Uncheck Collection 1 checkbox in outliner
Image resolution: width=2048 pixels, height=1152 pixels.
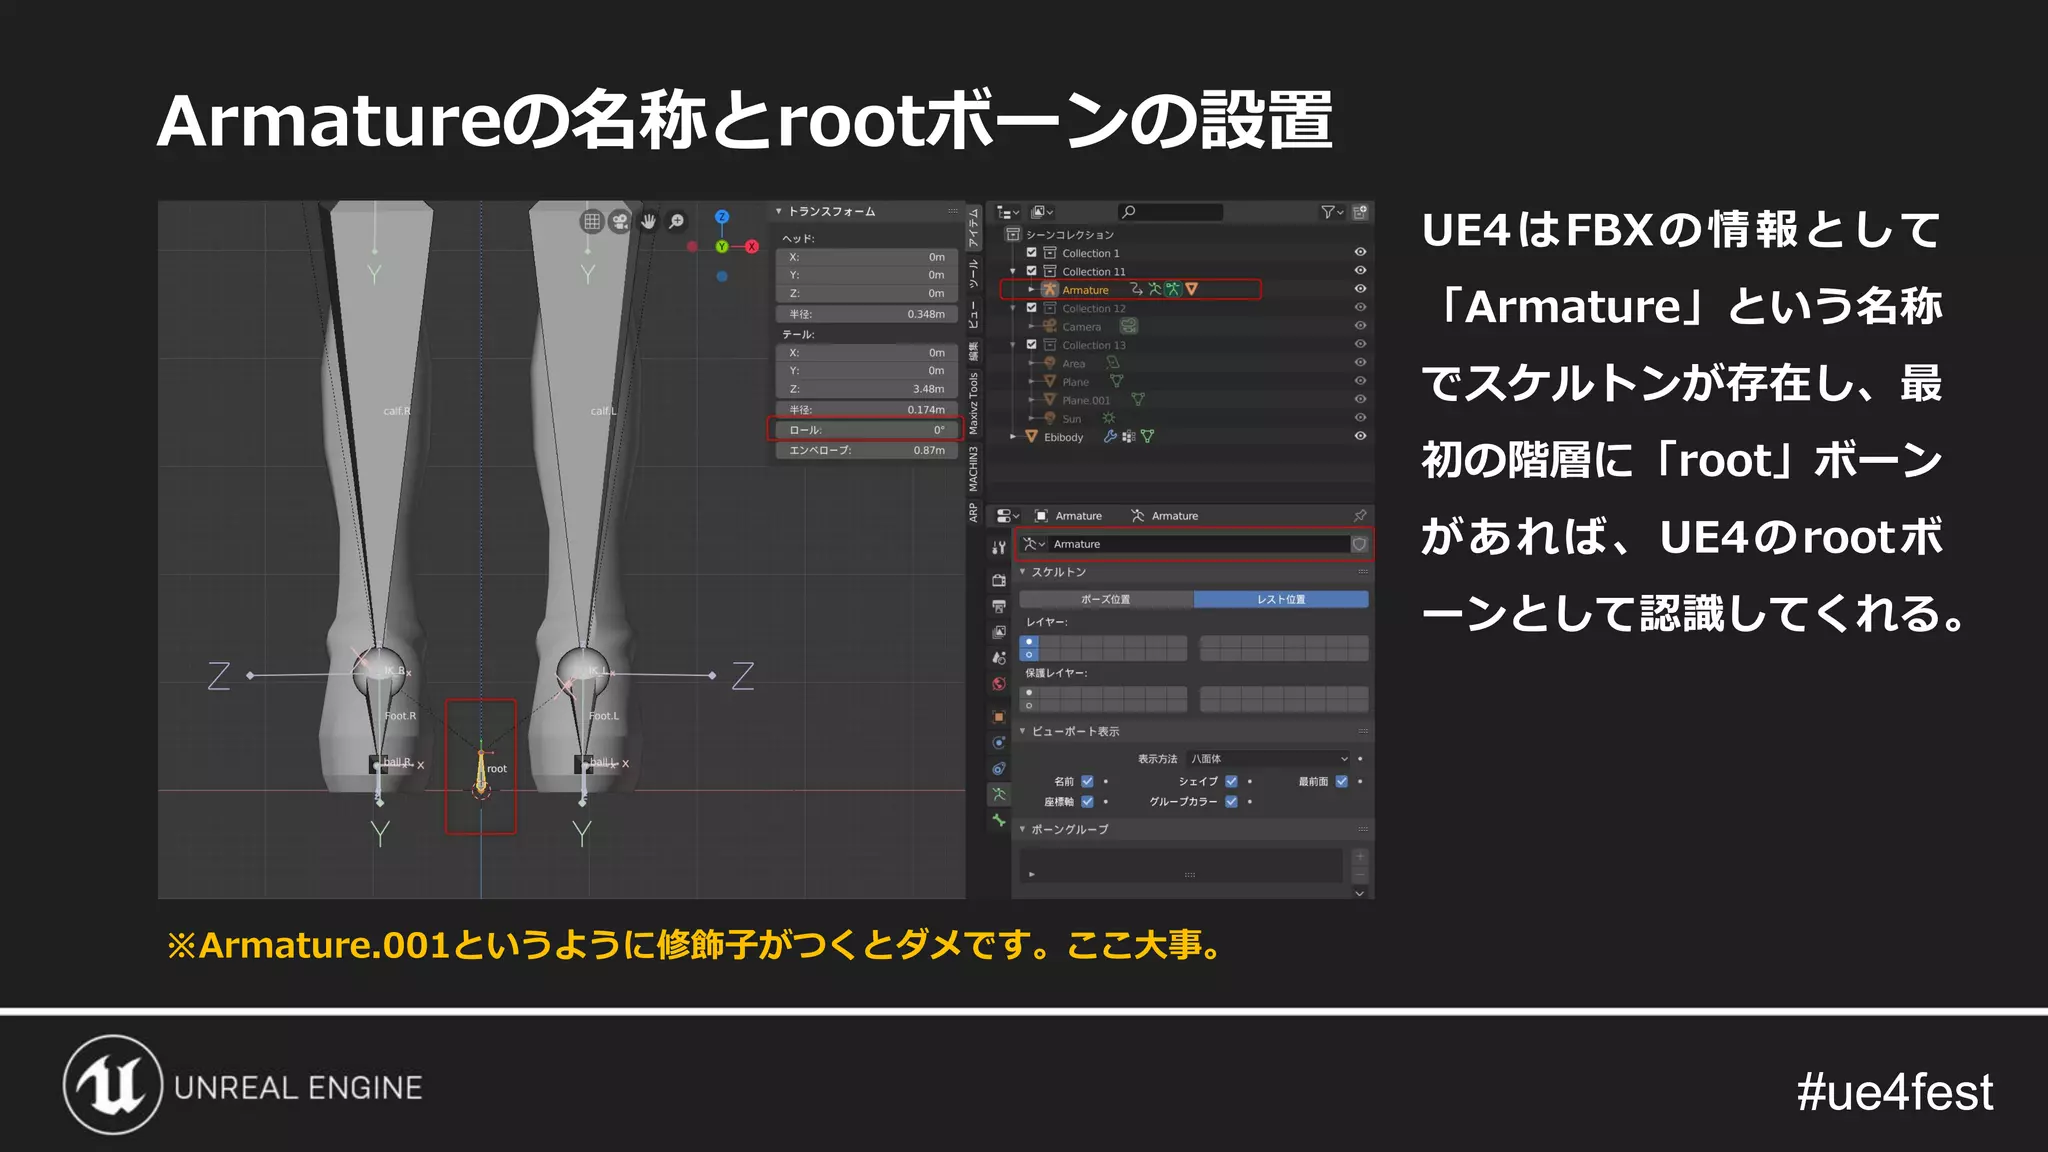click(1032, 253)
